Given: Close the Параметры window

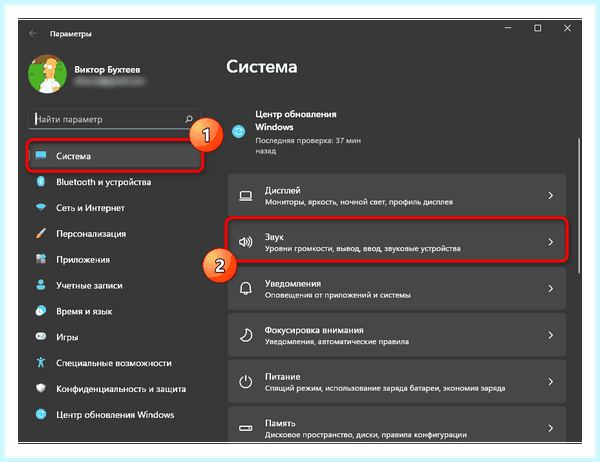Looking at the screenshot, I should (567, 28).
